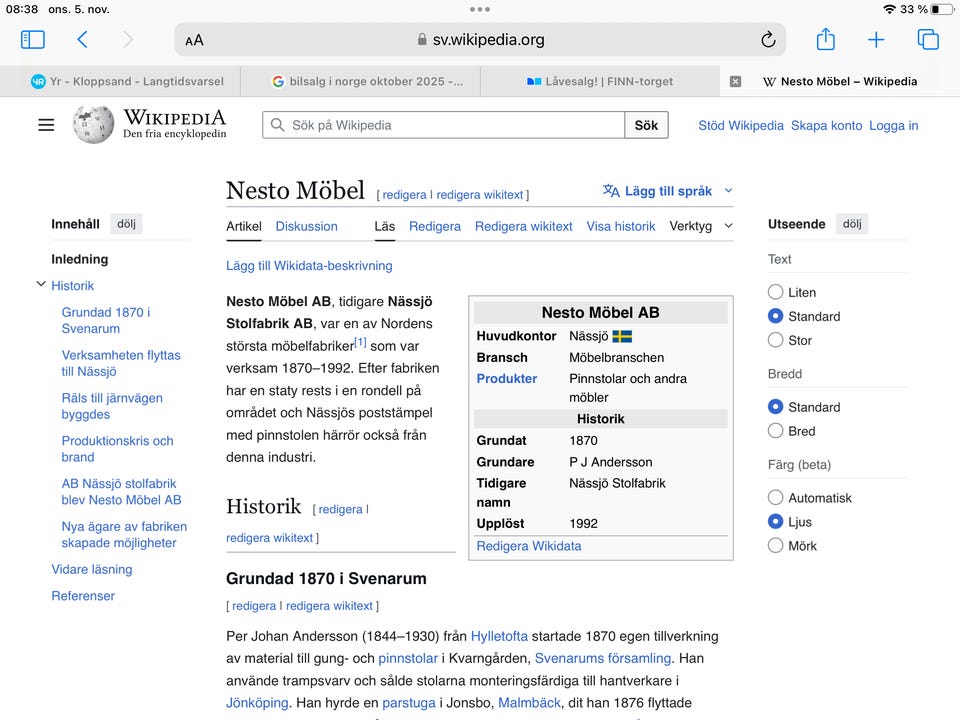Collapse the Historik contents section

pyautogui.click(x=41, y=284)
